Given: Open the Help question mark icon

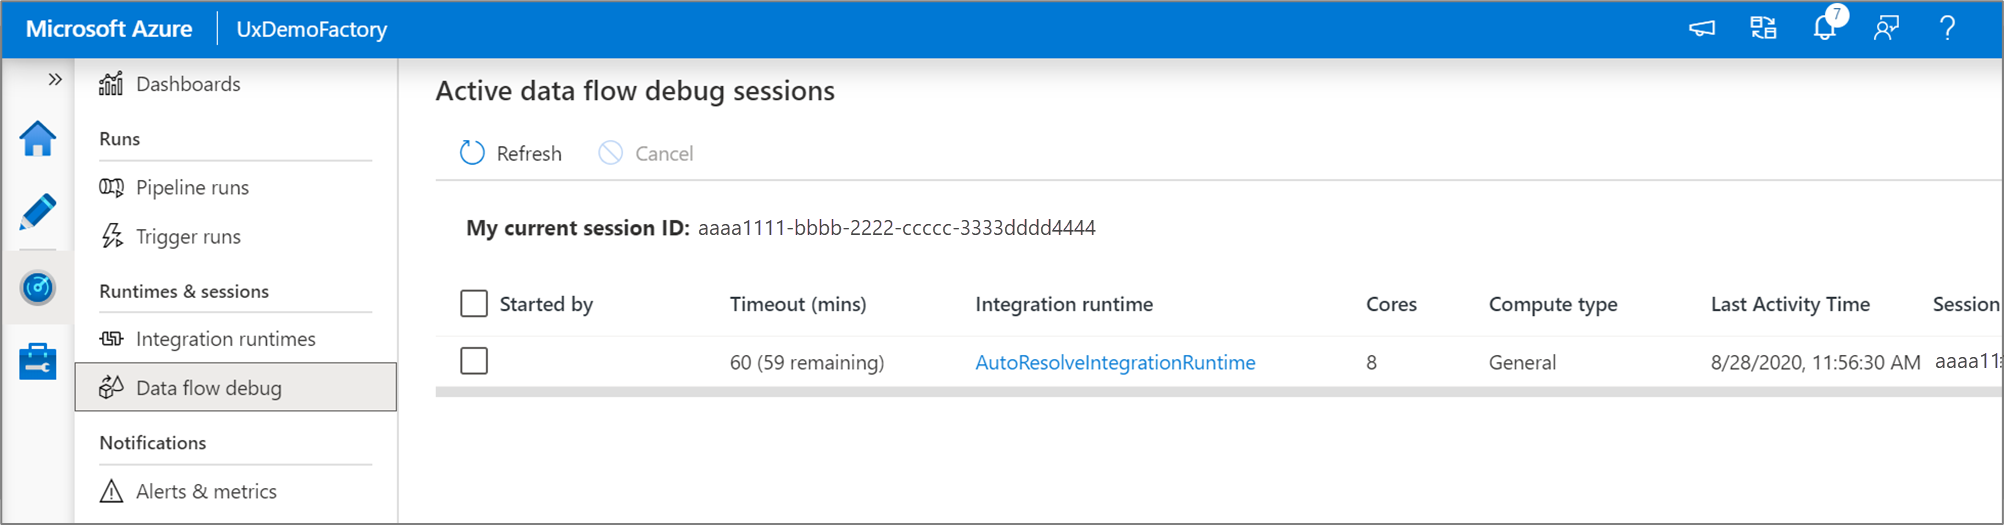Looking at the screenshot, I should (1947, 28).
